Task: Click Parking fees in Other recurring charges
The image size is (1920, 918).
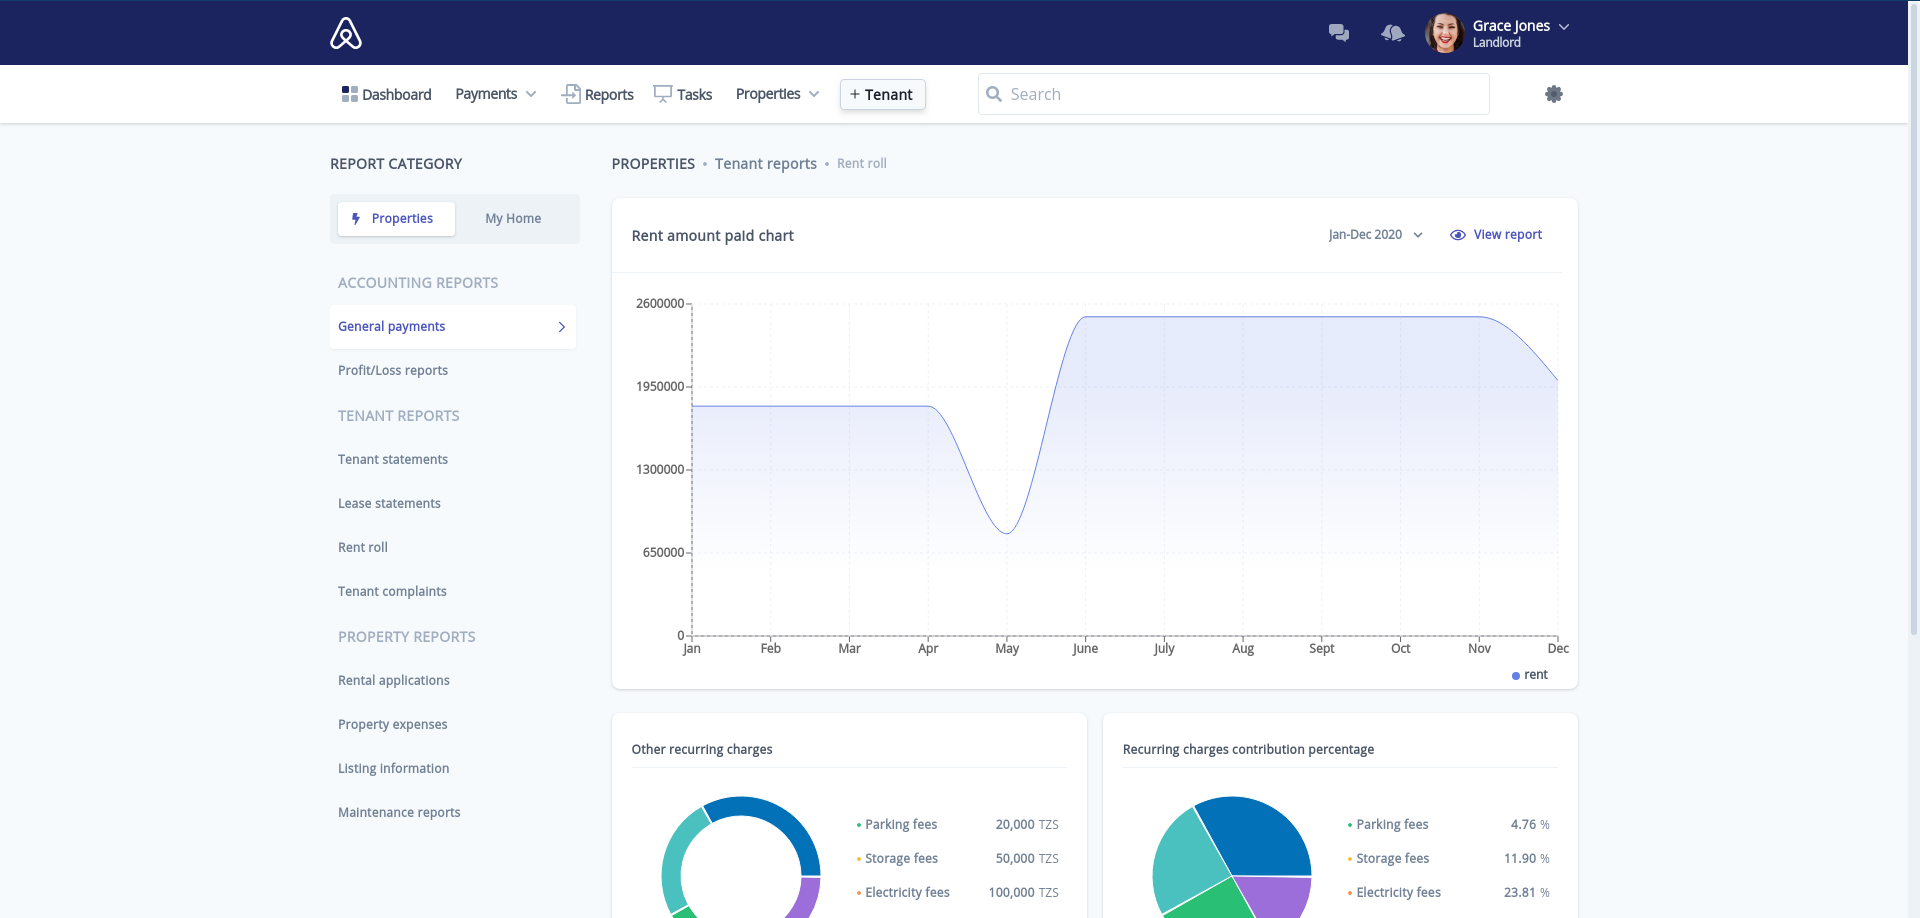Action: [901, 824]
